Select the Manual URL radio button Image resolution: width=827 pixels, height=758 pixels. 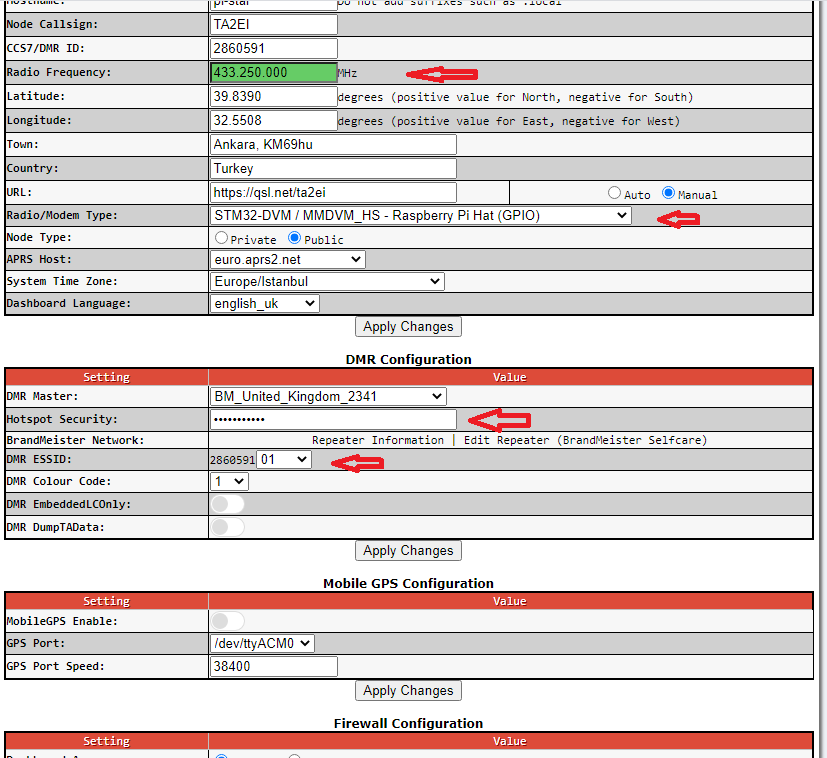tap(668, 193)
